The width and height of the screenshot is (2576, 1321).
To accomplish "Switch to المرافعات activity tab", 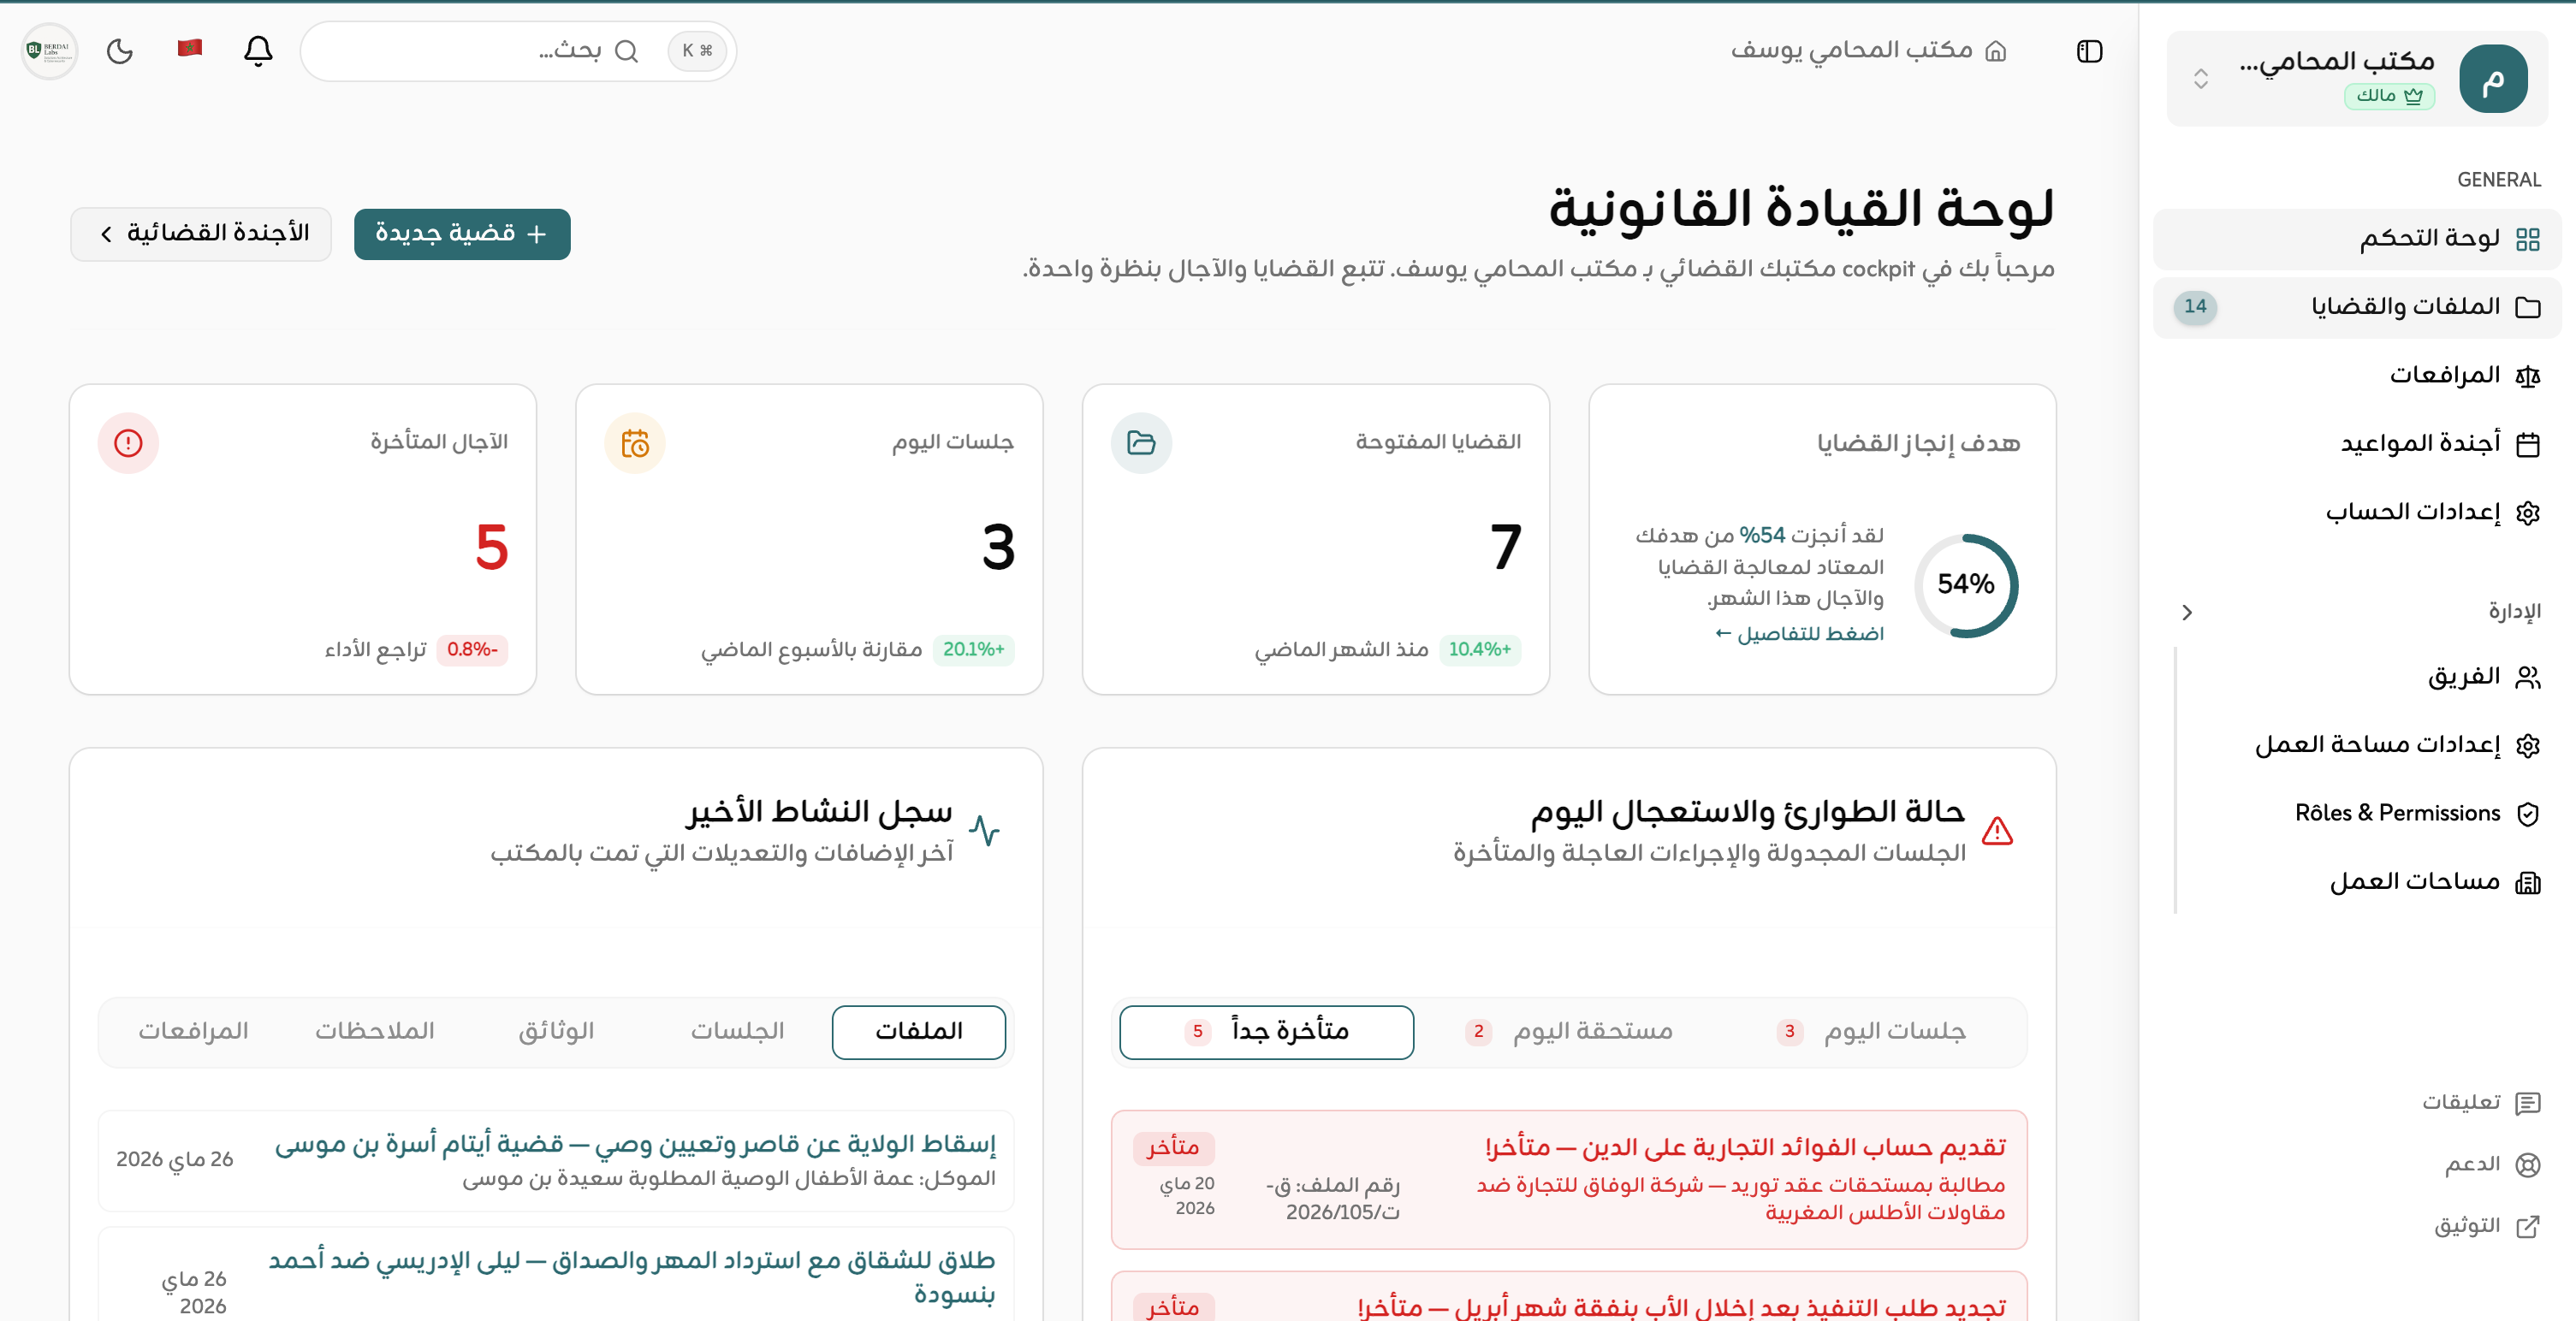I will coord(193,1032).
